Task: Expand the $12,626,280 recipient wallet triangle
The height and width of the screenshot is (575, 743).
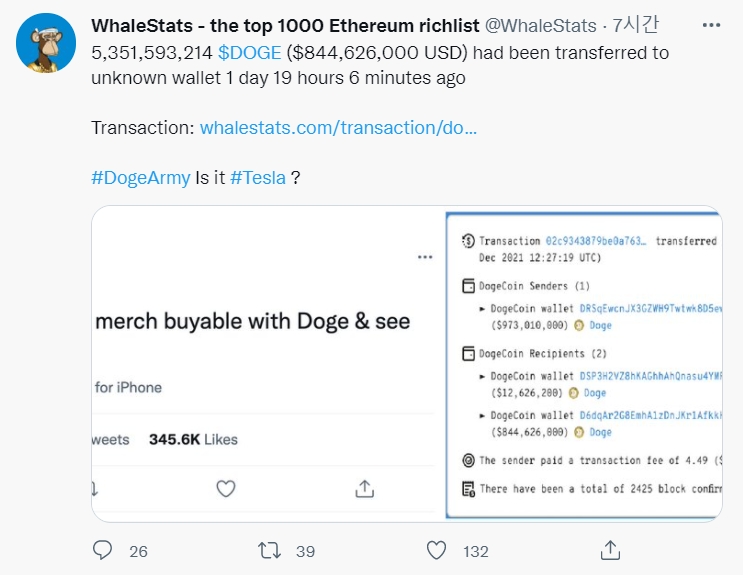Action: [482, 376]
